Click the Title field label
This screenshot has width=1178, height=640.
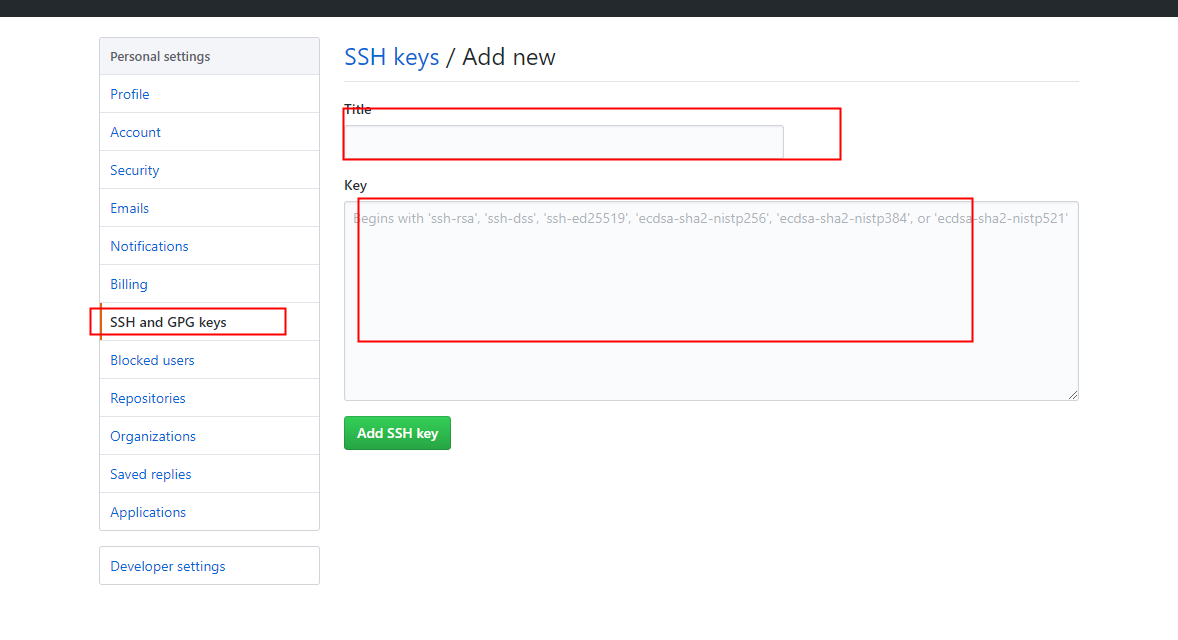tap(357, 109)
